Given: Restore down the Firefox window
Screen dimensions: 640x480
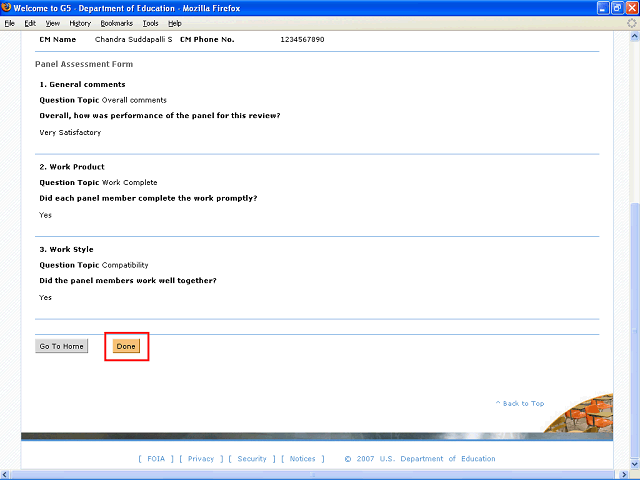Looking at the screenshot, I should click(618, 8).
